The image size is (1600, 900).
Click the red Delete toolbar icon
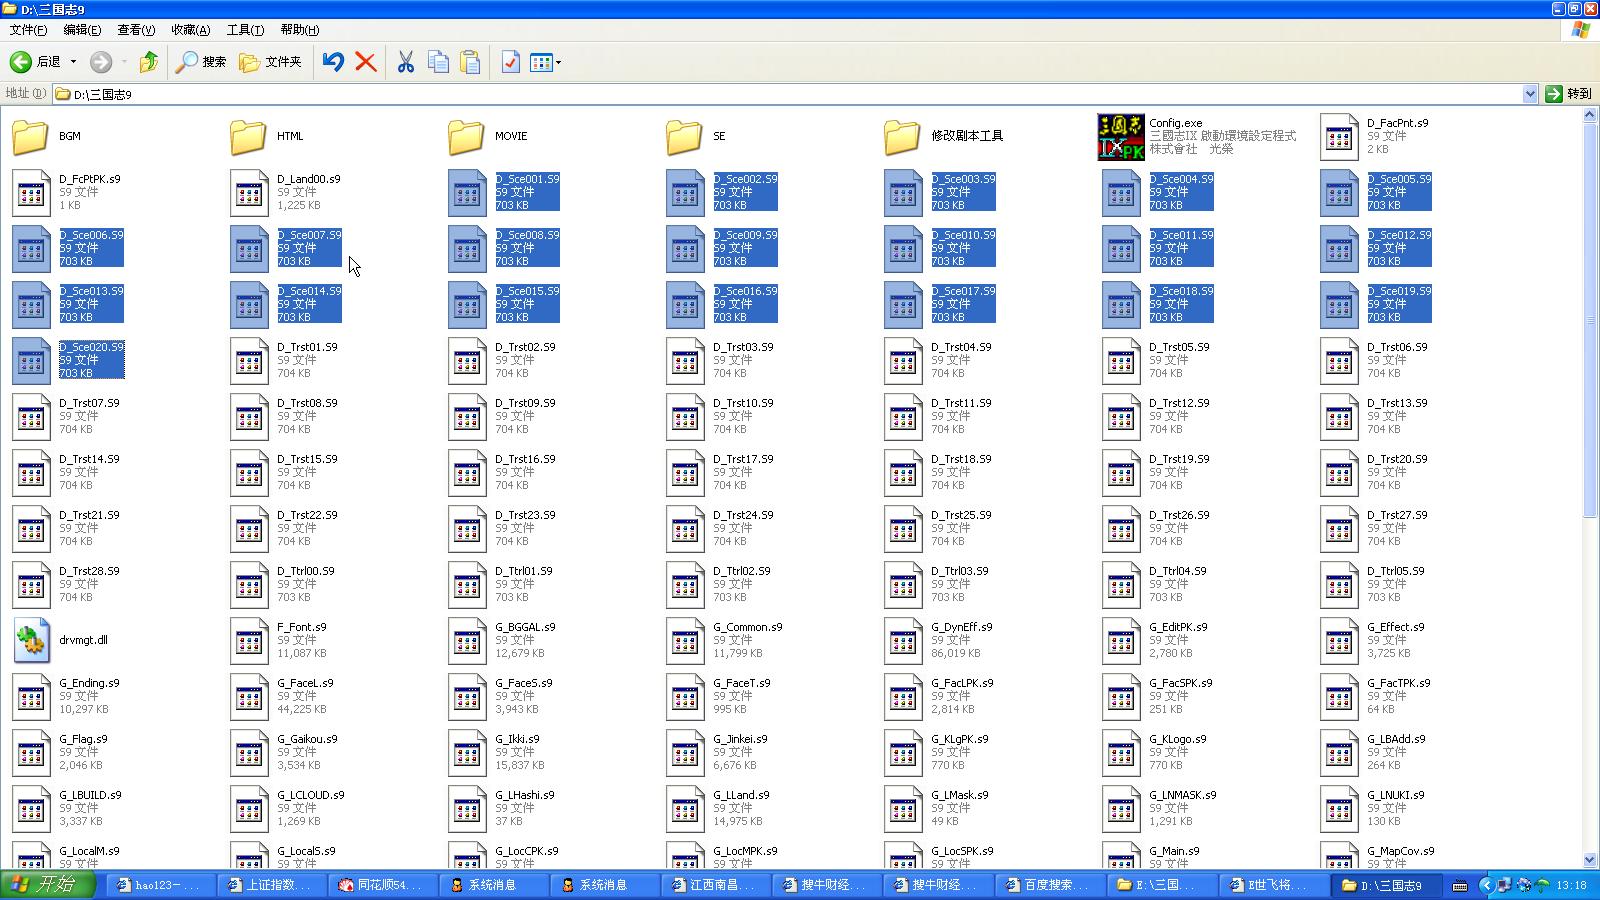(366, 62)
